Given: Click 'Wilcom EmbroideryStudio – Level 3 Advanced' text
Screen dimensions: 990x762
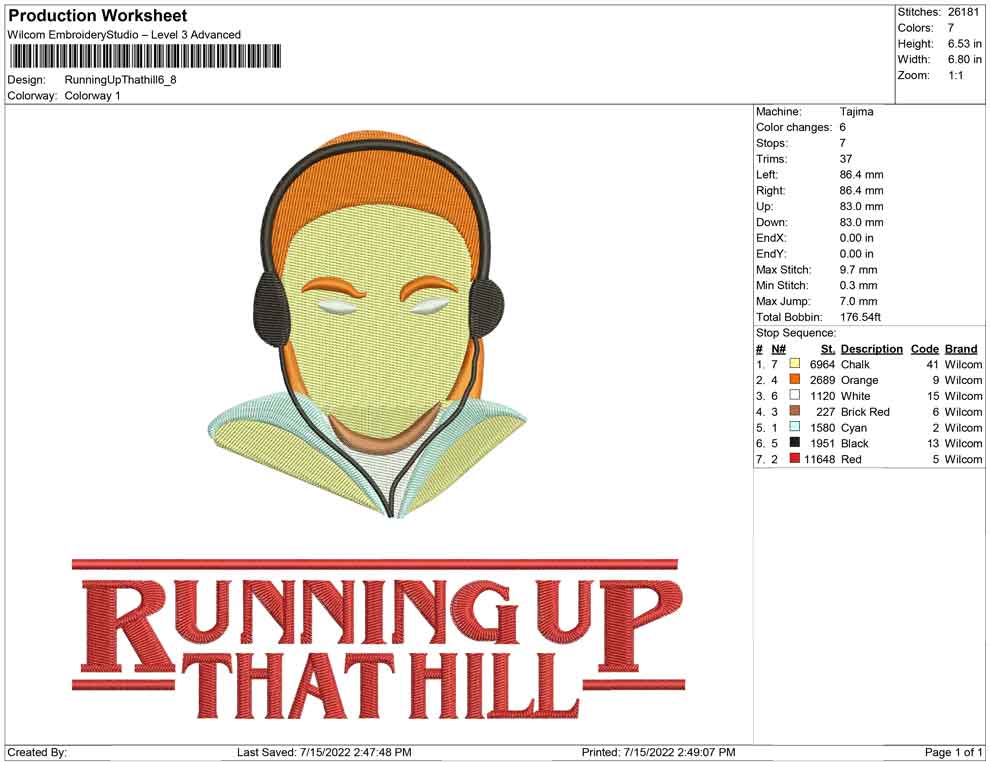Looking at the screenshot, I should (x=124, y=35).
